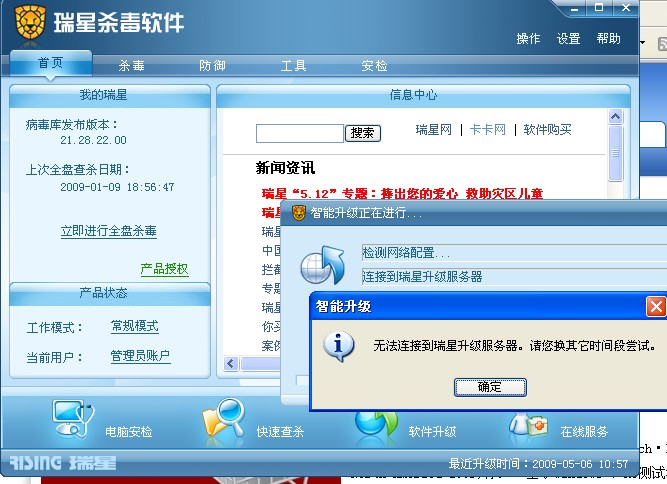Click the 最近升级时间 status bar entry
This screenshot has width=667, height=484.
pos(538,464)
